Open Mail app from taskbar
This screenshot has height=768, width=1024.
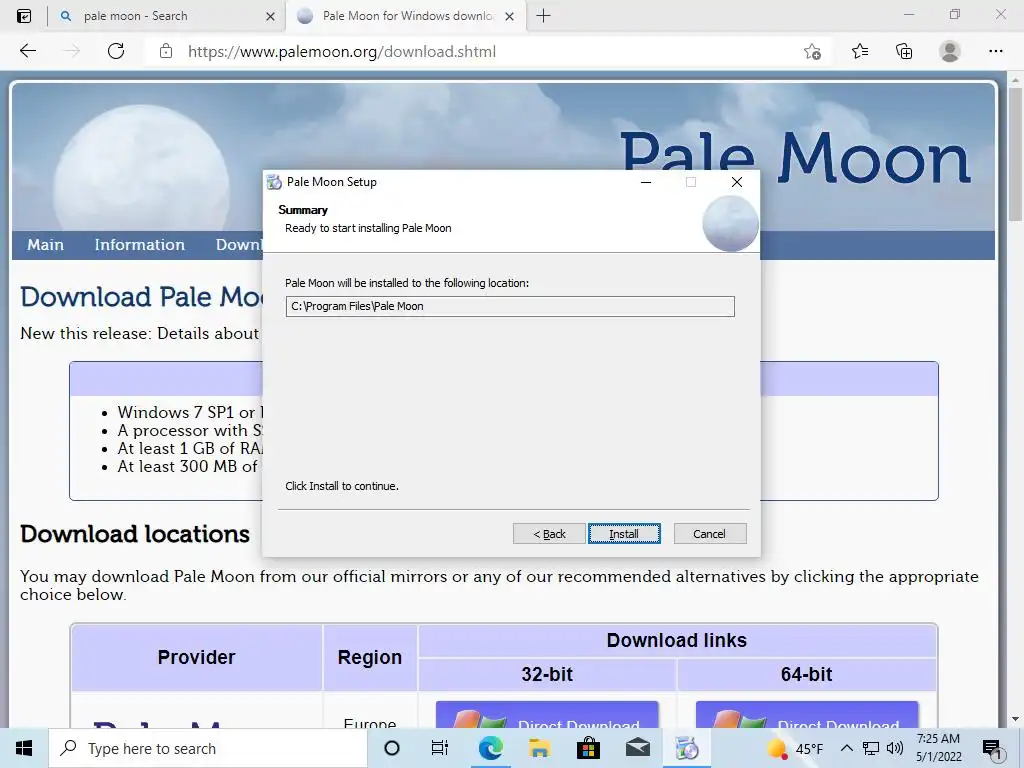[637, 748]
